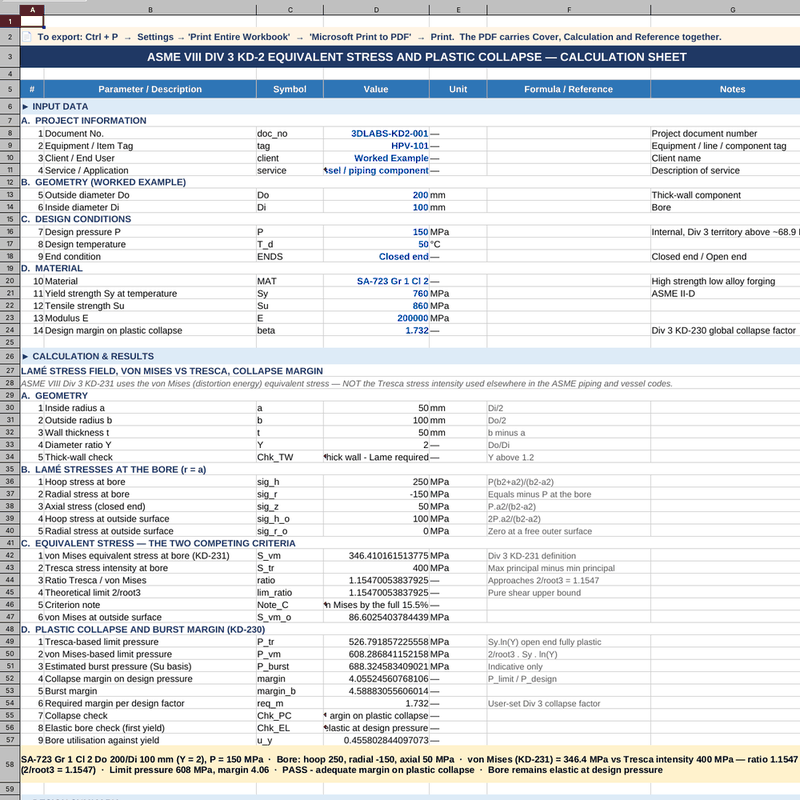Viewport: 800px width, 800px height.
Task: Select column D header
Action: tap(376, 10)
